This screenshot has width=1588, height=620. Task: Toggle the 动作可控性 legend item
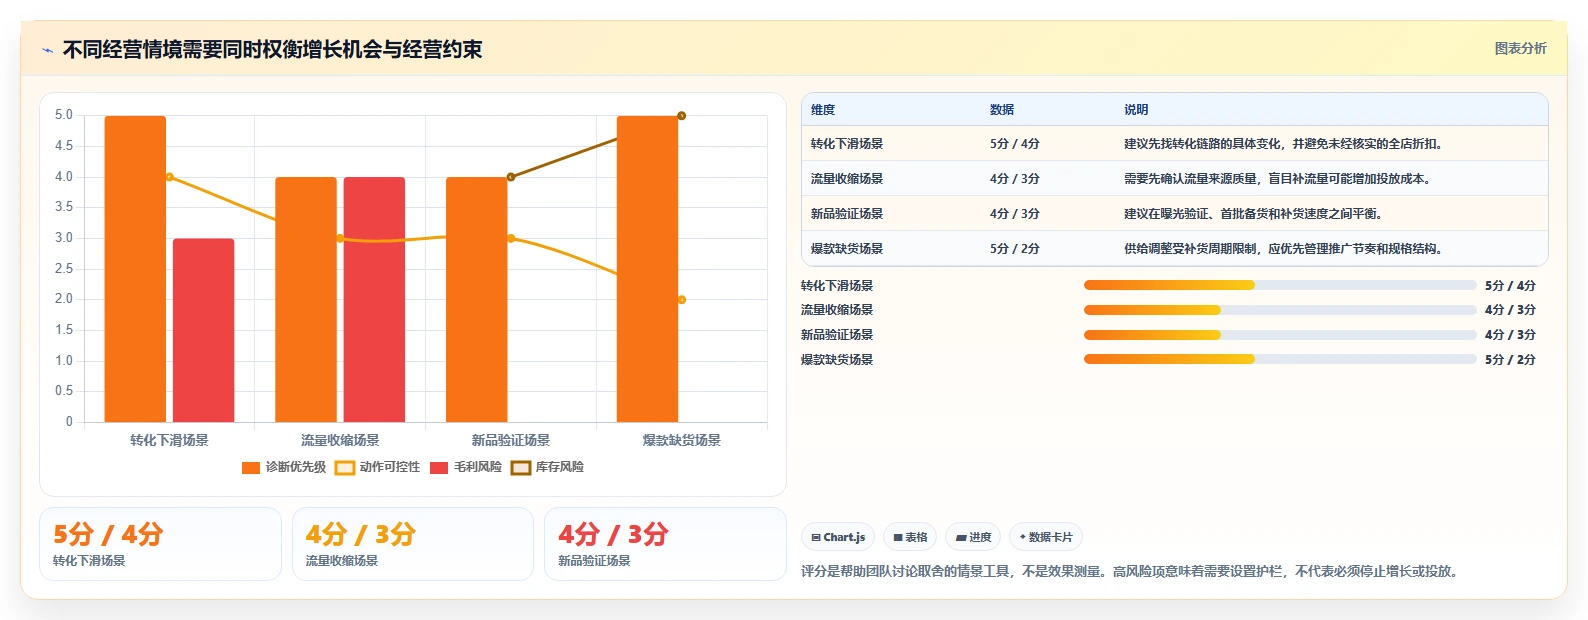pos(377,467)
